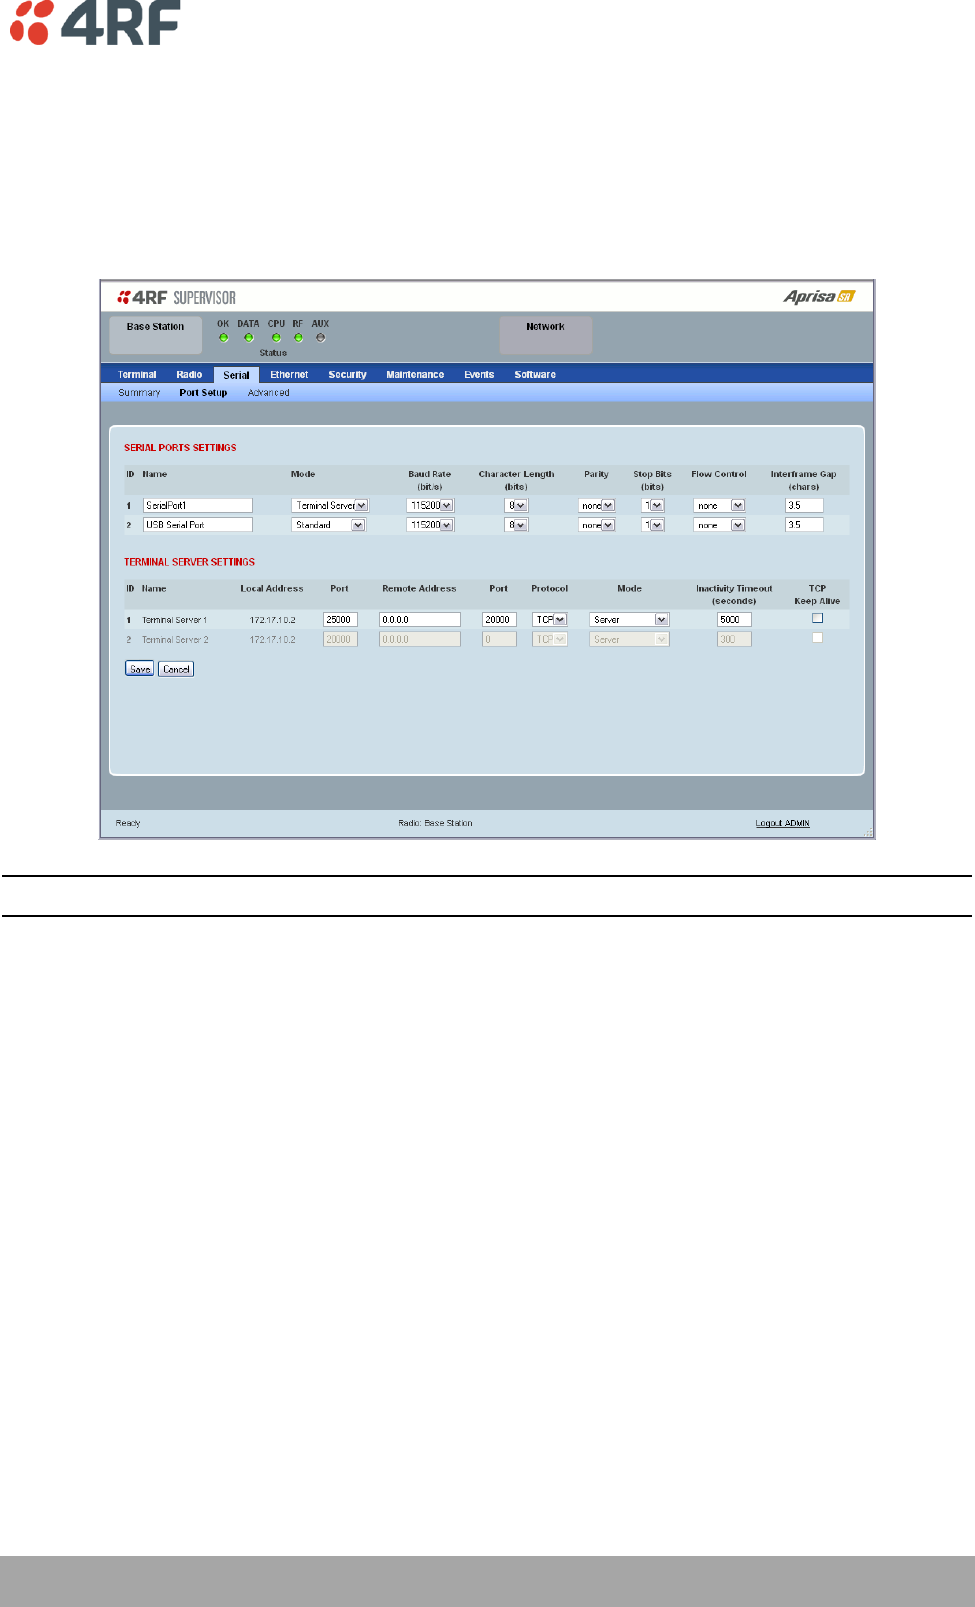Viewport: 975px width, 1607px height.
Task: Click the Aprisa SR logo
Action: click(x=819, y=296)
